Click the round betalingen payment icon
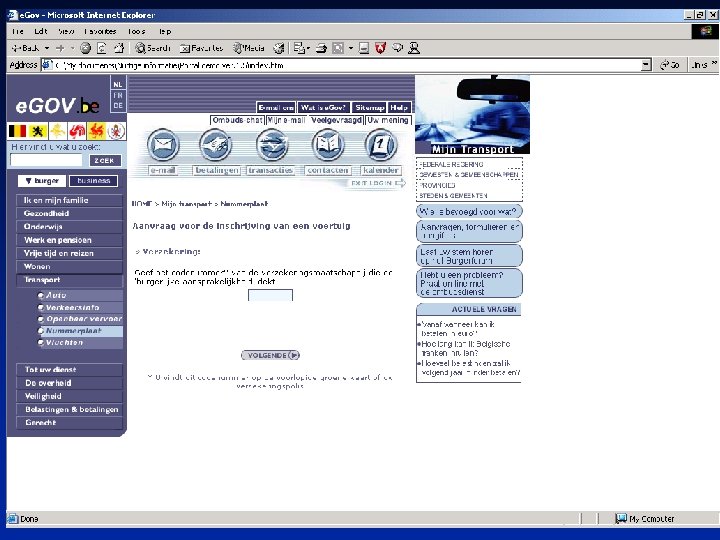This screenshot has height=540, width=720. point(215,145)
